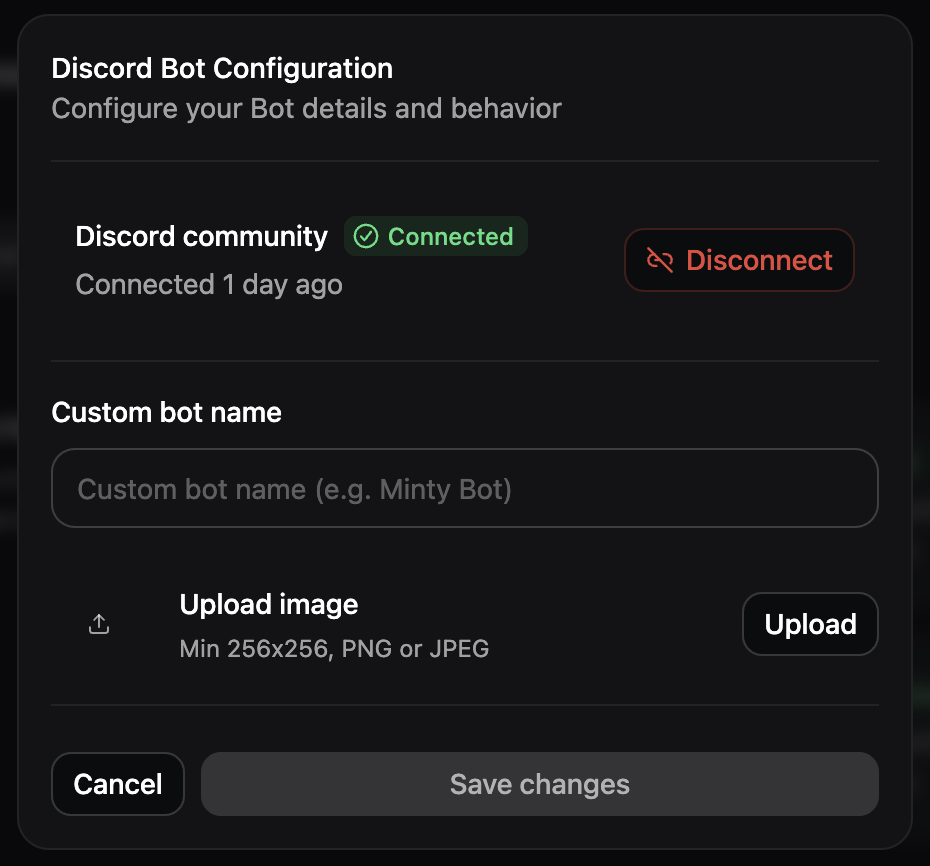
Task: Select the Discord community section title
Action: (201, 236)
